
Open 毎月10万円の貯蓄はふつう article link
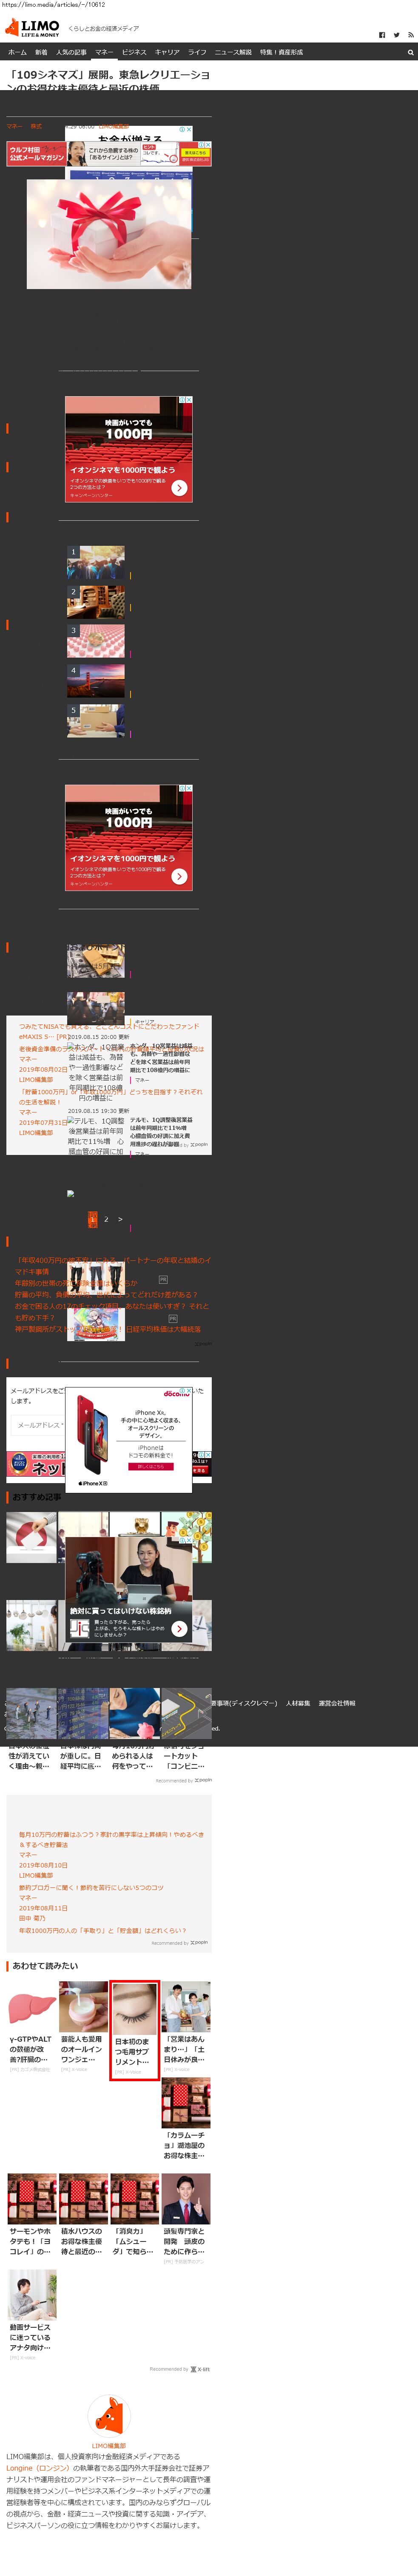point(111,1840)
